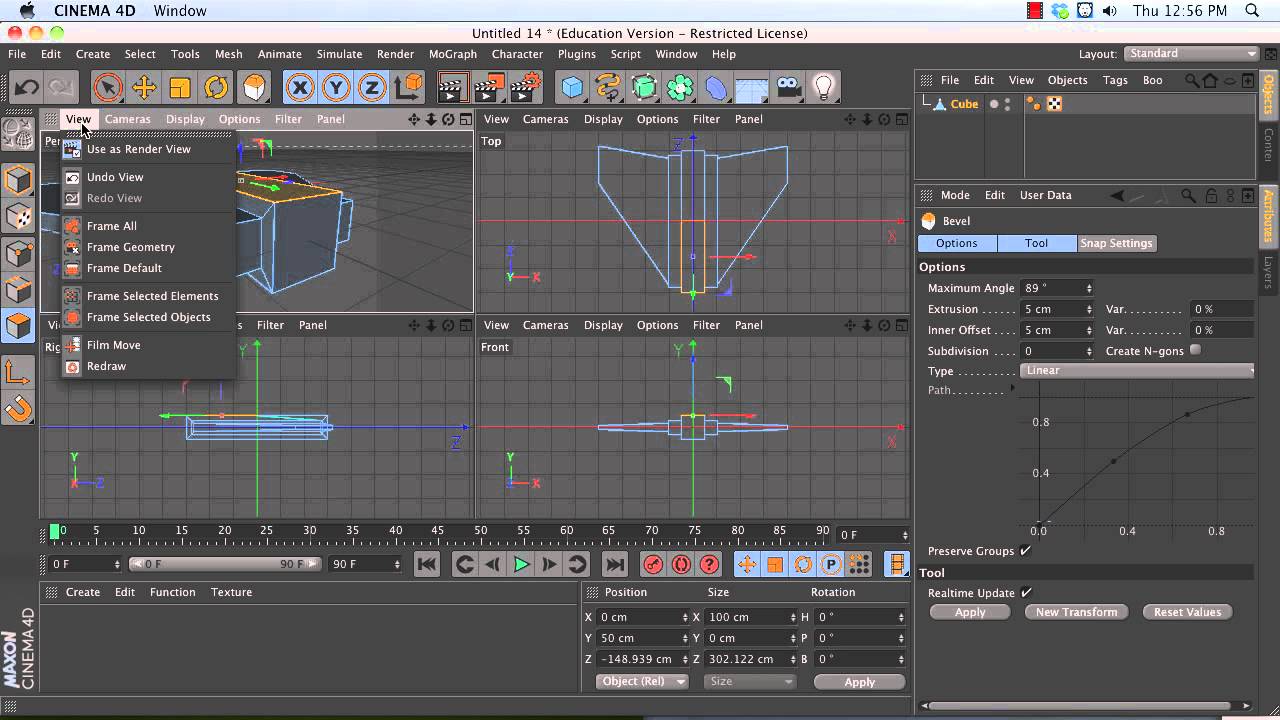Select the Live Selection tool
This screenshot has height=720, width=1280.
click(x=107, y=88)
